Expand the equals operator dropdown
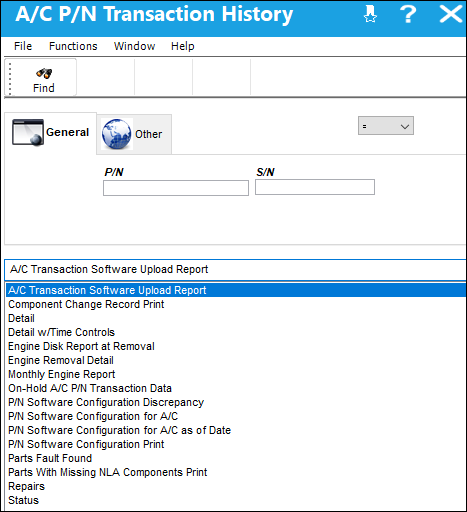 (386, 126)
